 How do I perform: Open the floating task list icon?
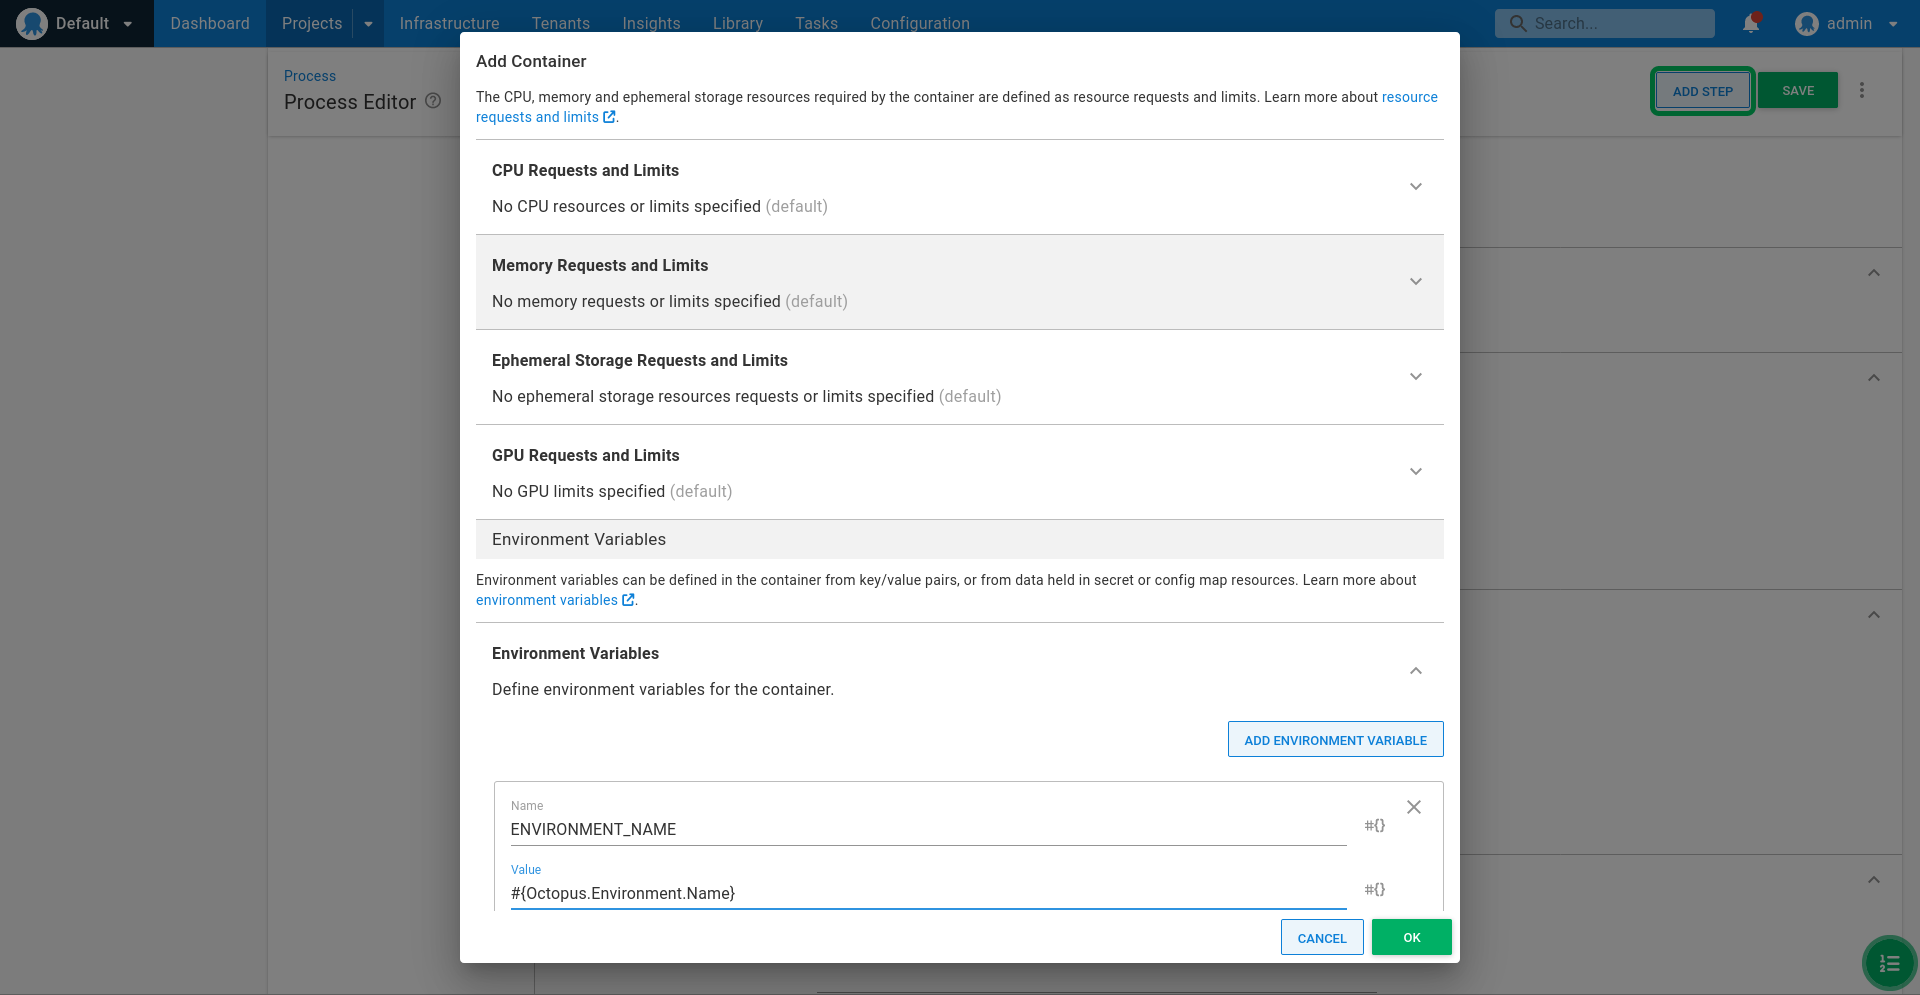[x=1889, y=963]
